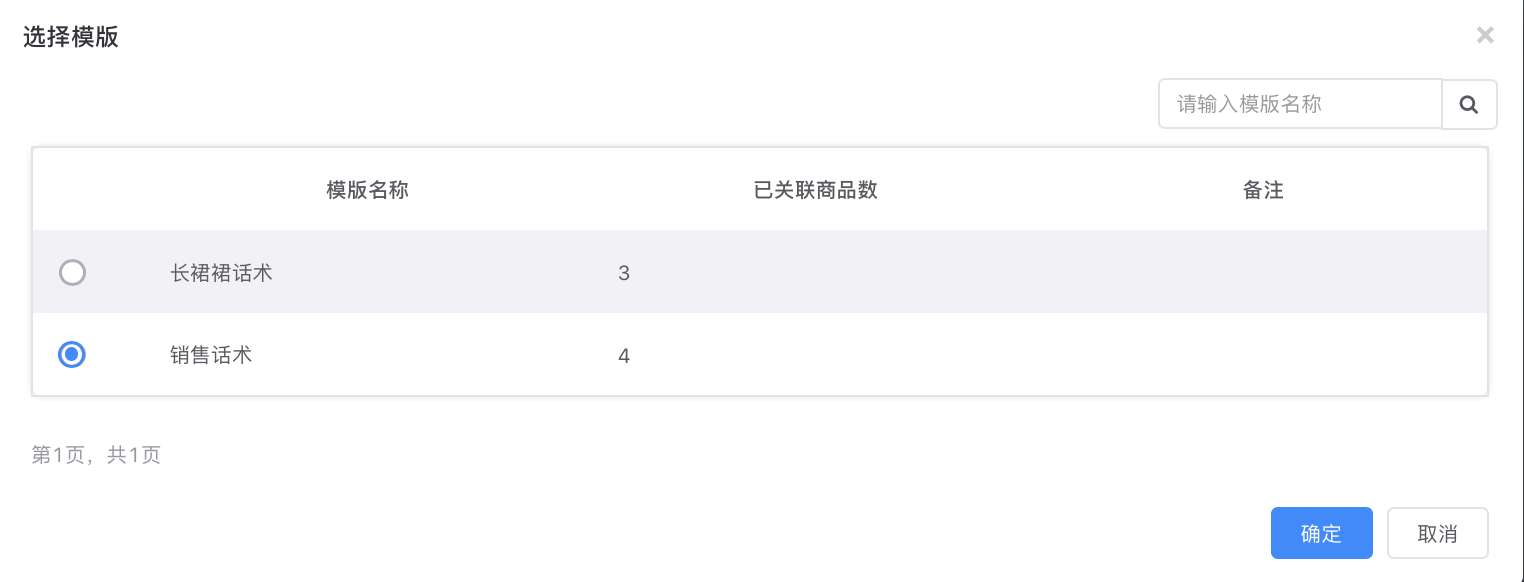Image resolution: width=1524 pixels, height=582 pixels.
Task: Click the 模版名称 column header
Action: (367, 190)
